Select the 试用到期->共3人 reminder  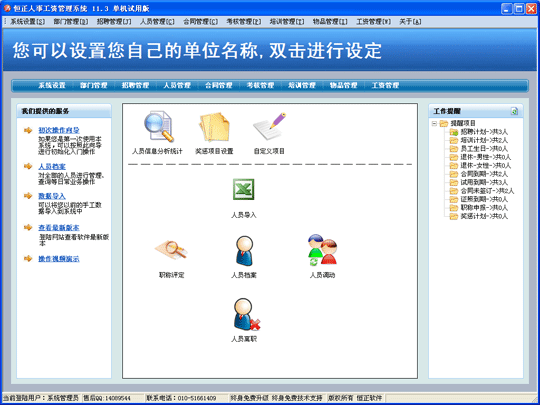(484, 182)
